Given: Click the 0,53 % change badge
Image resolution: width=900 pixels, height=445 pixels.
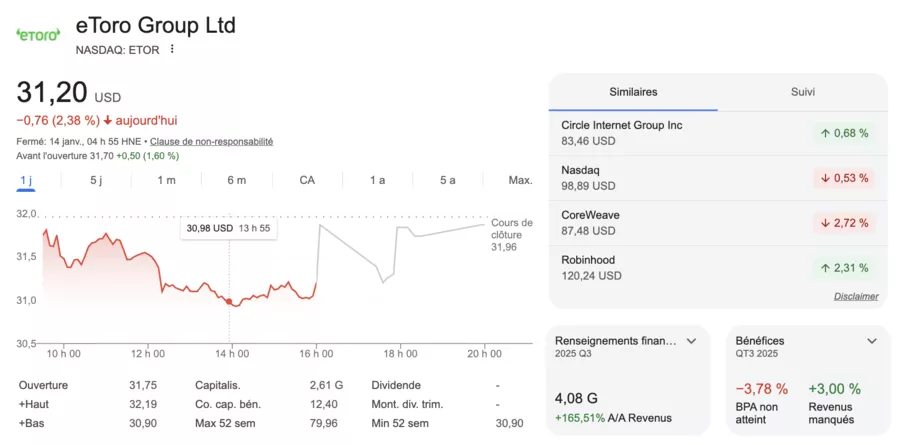Looking at the screenshot, I should click(844, 178).
